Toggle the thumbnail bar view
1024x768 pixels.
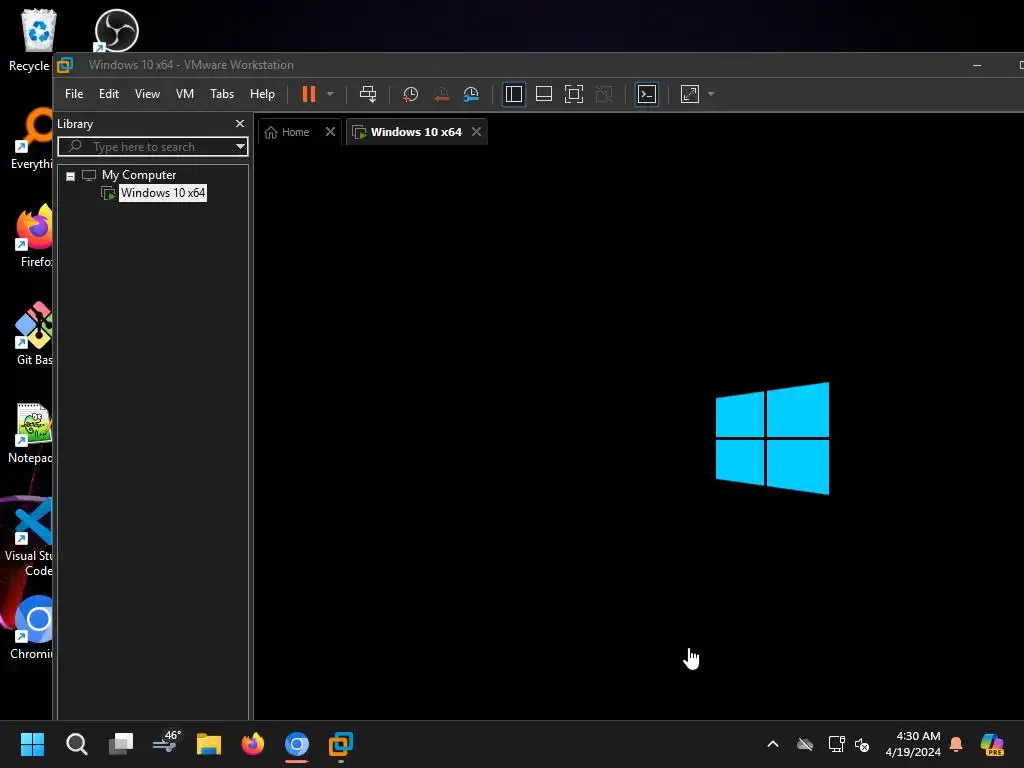(544, 94)
